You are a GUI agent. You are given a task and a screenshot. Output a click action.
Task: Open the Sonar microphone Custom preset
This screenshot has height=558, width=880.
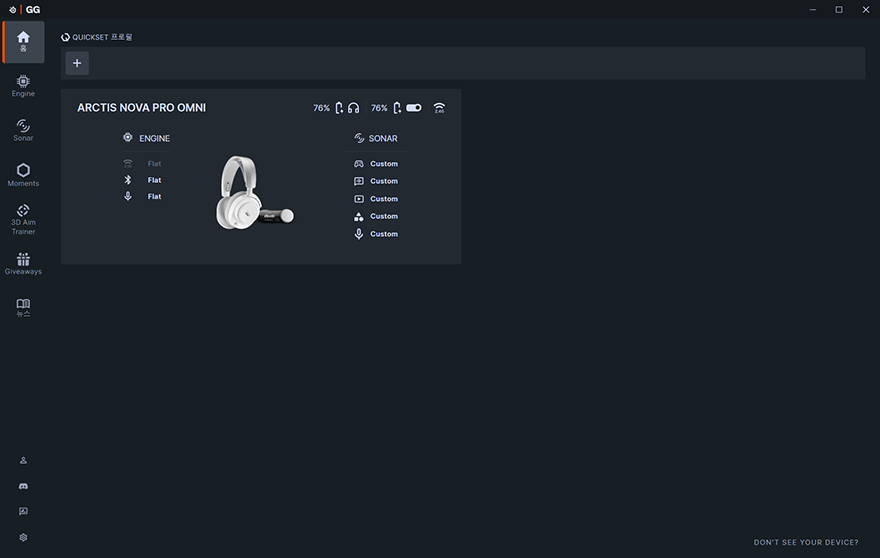384,234
